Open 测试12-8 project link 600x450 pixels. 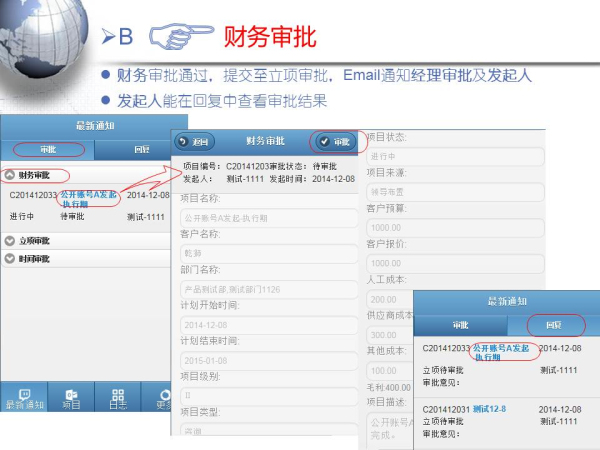pos(490,409)
